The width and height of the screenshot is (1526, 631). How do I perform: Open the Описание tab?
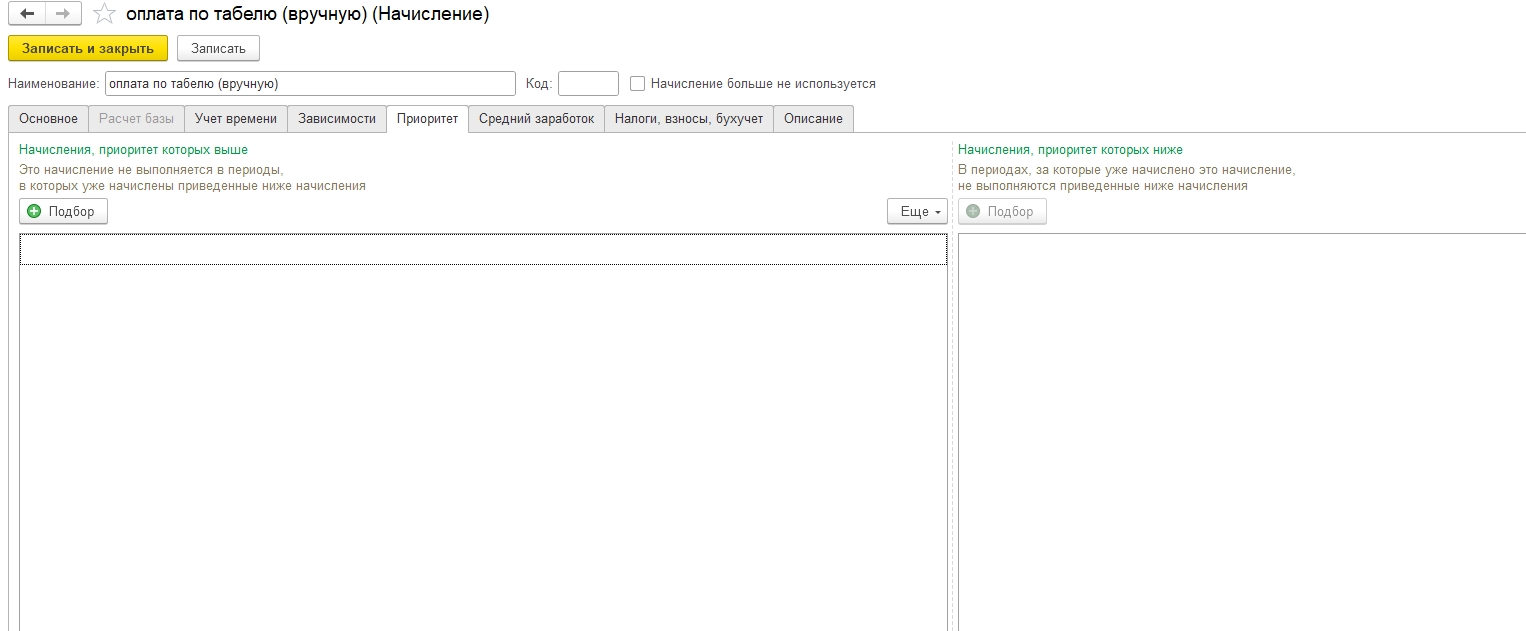coord(813,119)
